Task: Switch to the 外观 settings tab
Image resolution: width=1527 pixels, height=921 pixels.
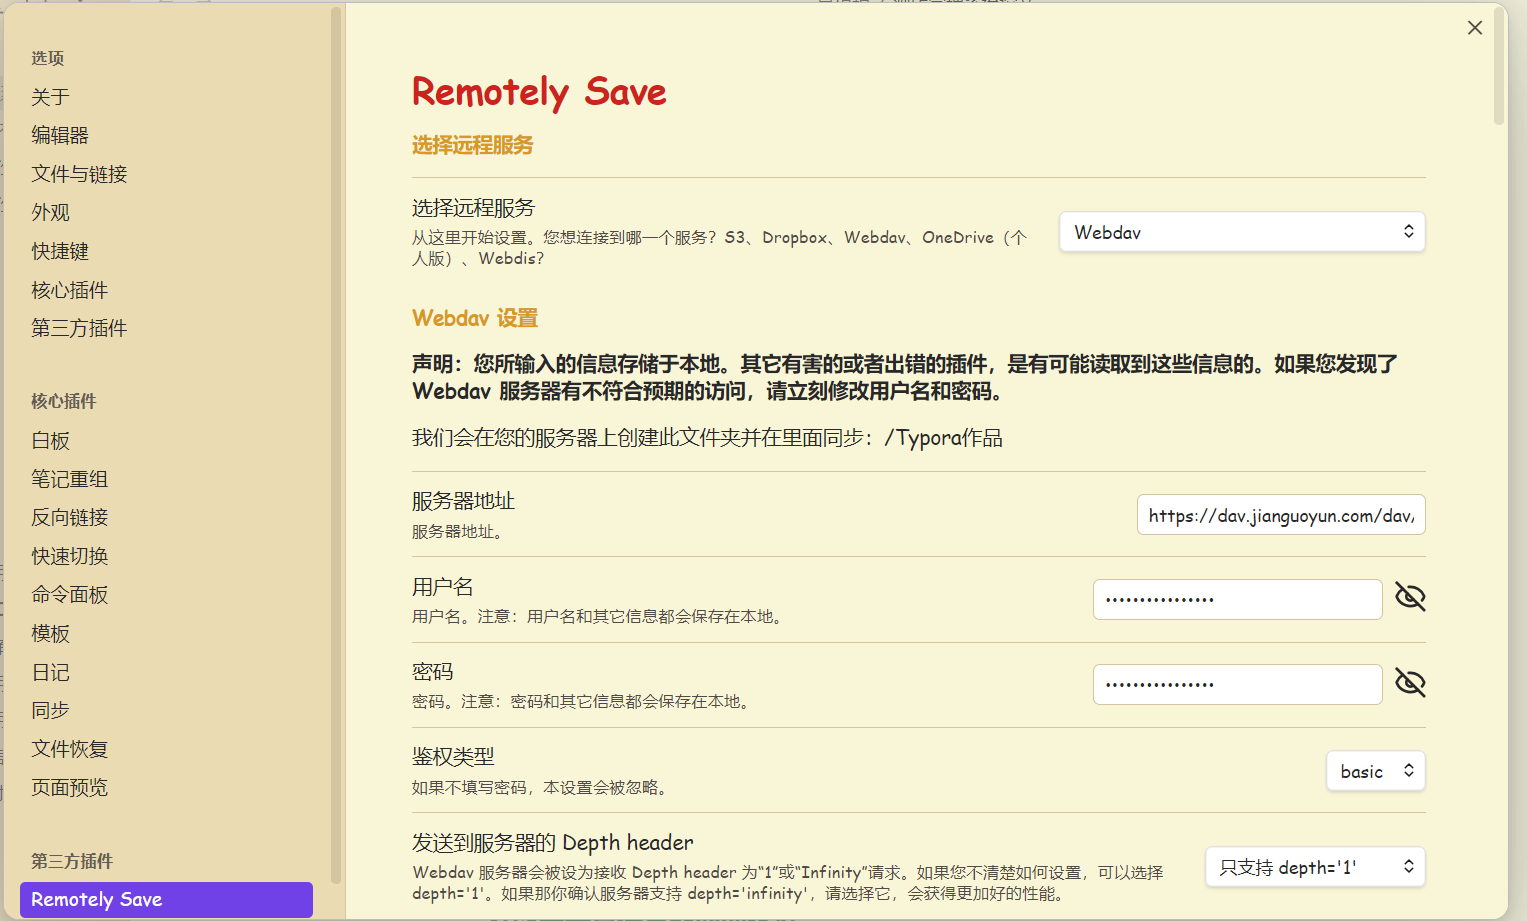Action: pyautogui.click(x=50, y=212)
